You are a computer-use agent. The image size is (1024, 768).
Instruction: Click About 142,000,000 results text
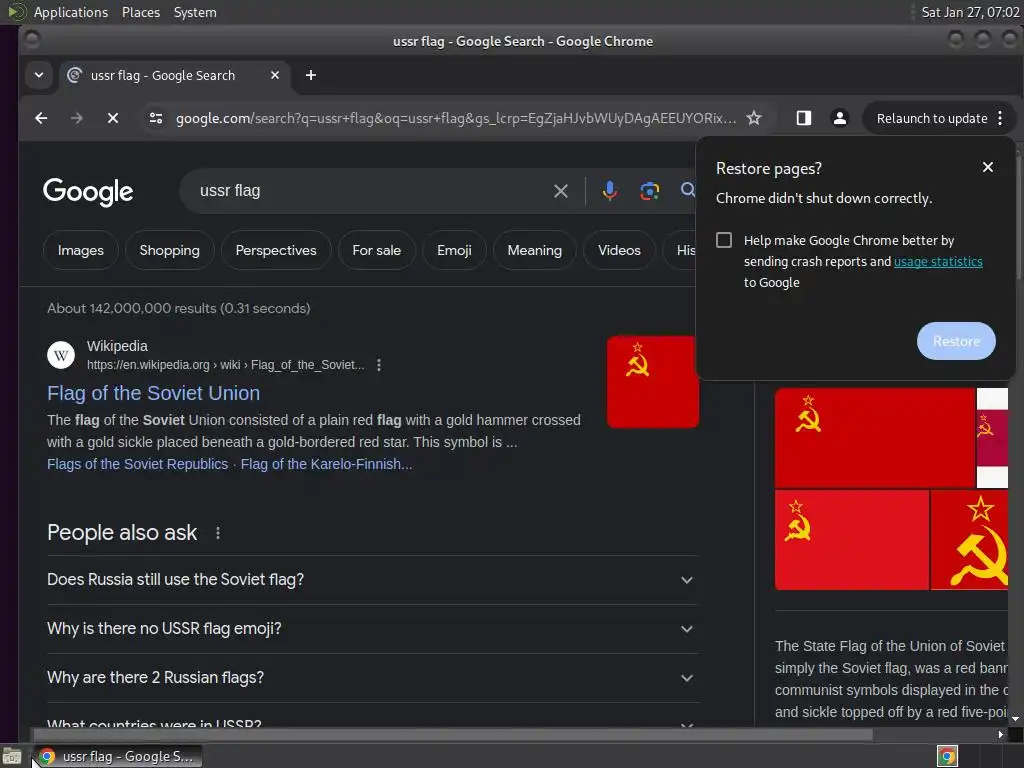[x=178, y=308]
